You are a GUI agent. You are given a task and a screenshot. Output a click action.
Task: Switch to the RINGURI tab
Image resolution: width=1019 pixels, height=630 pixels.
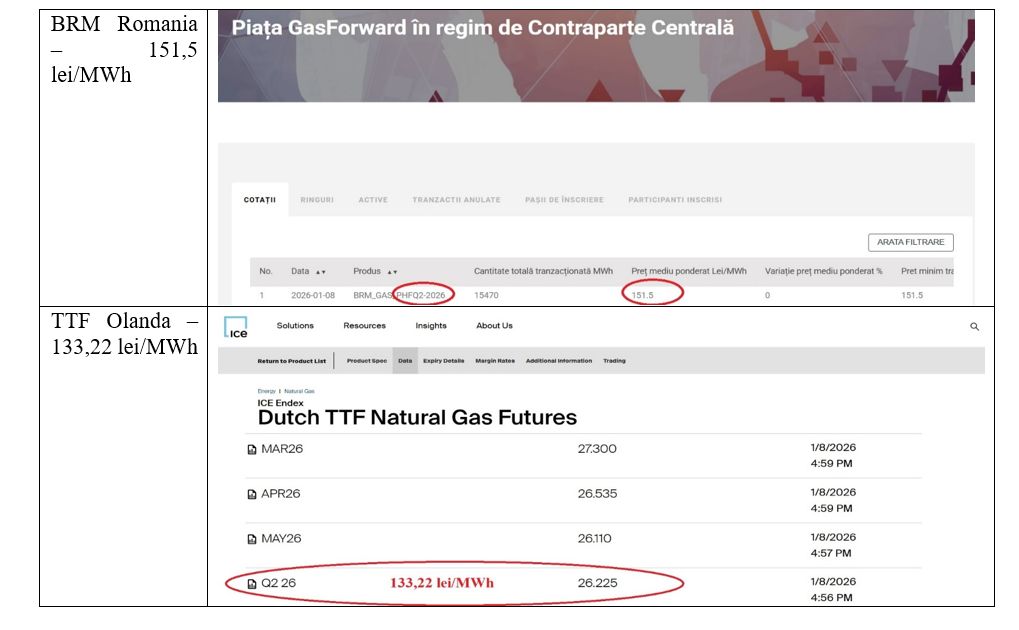[320, 199]
